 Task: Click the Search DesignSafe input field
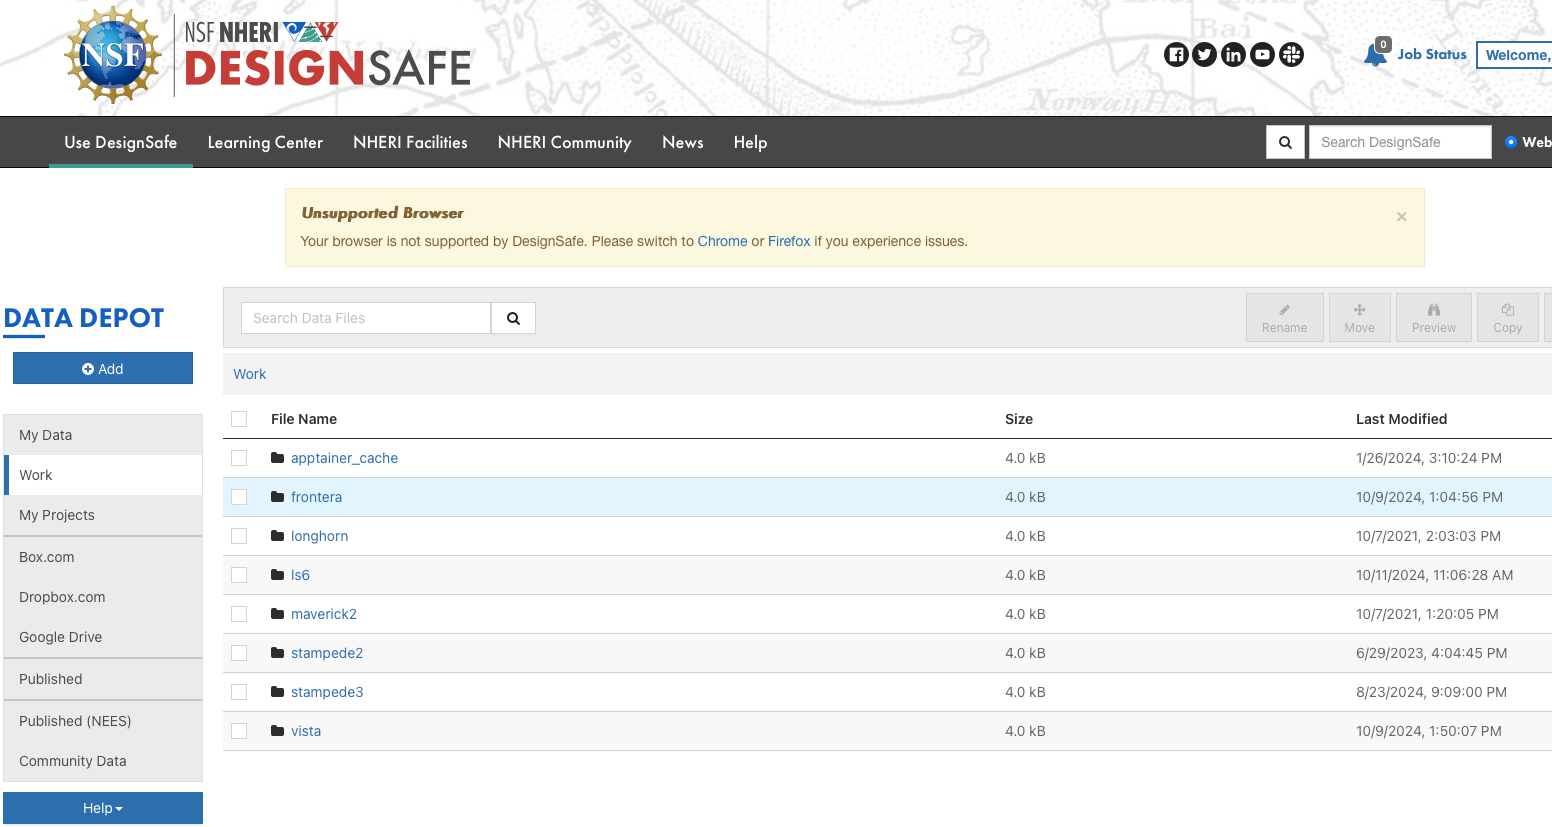tap(1400, 142)
